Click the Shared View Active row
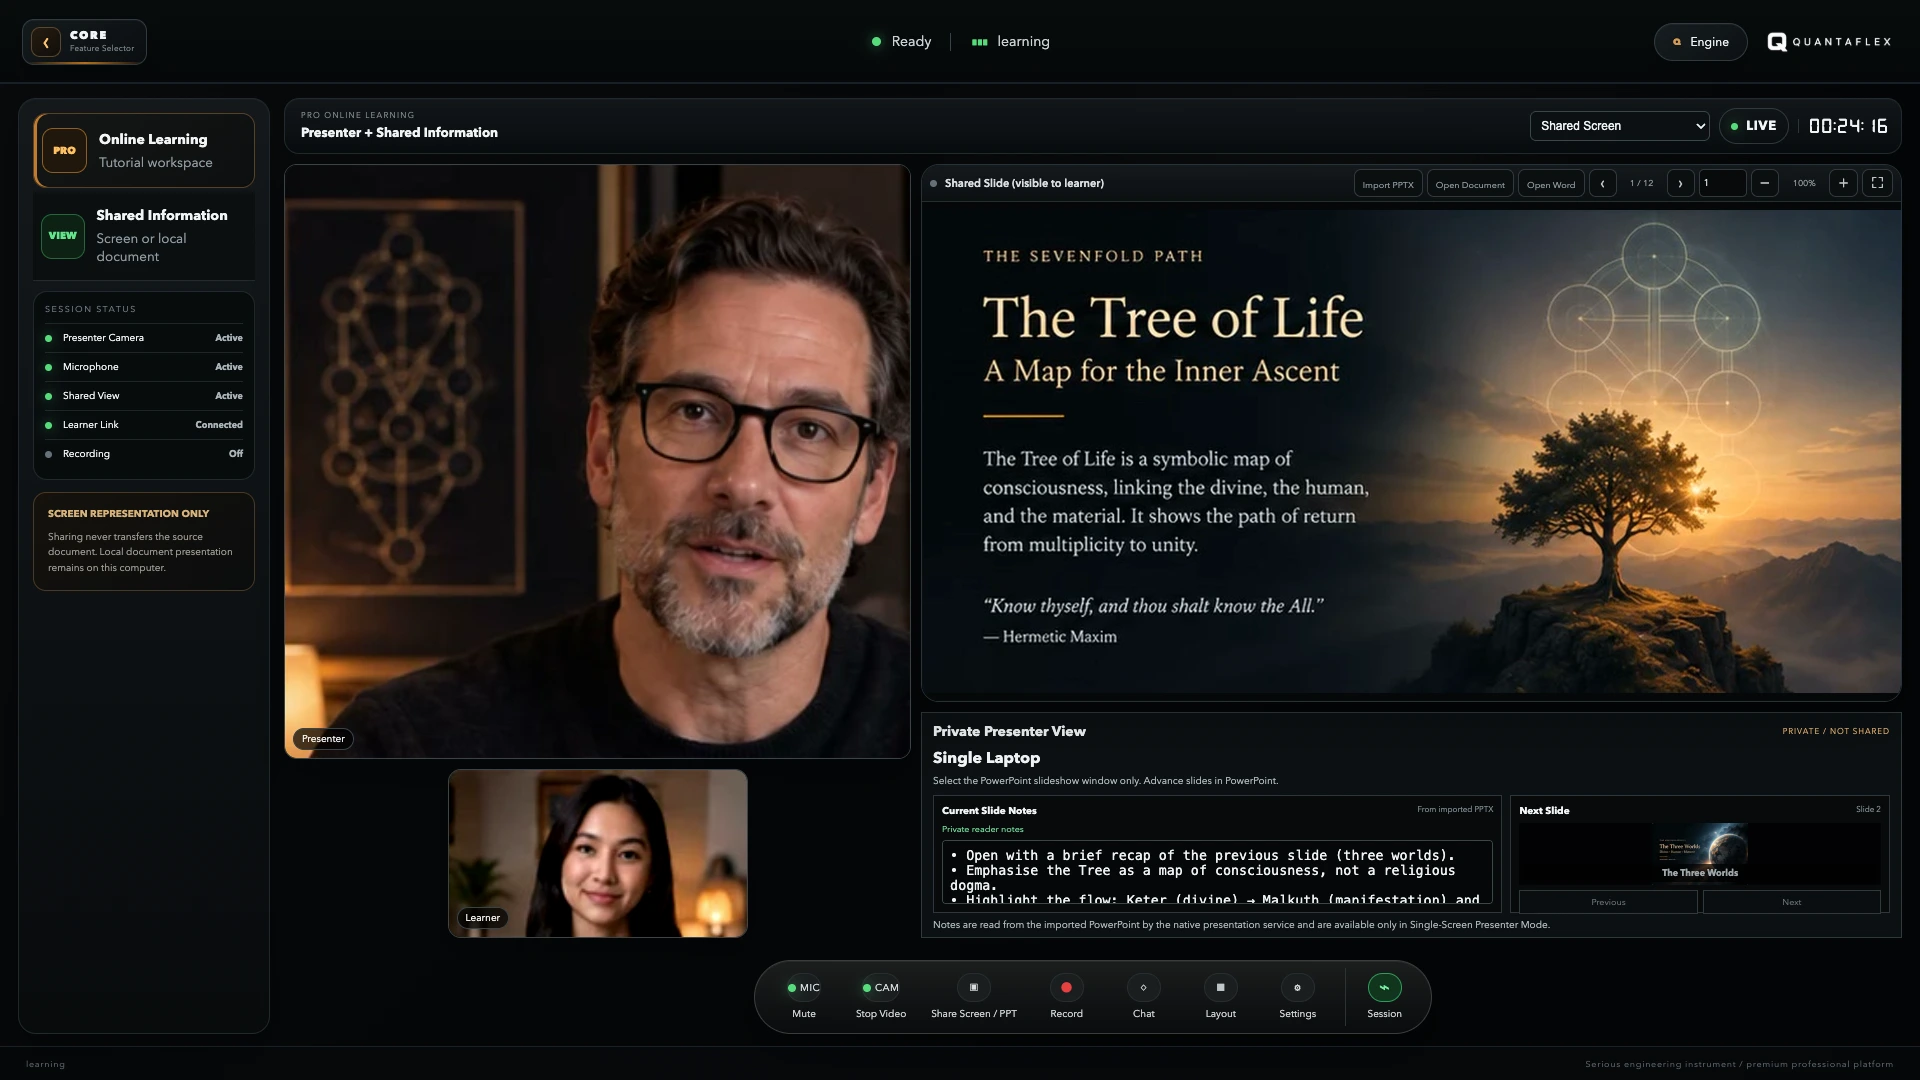The height and width of the screenshot is (1080, 1920). [144, 396]
